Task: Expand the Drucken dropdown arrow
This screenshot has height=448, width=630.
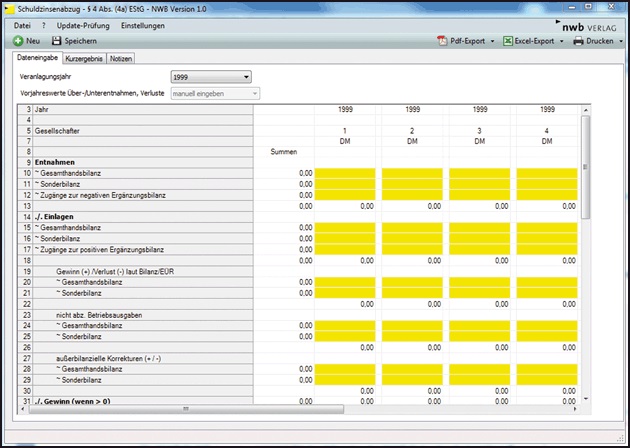Action: click(620, 42)
